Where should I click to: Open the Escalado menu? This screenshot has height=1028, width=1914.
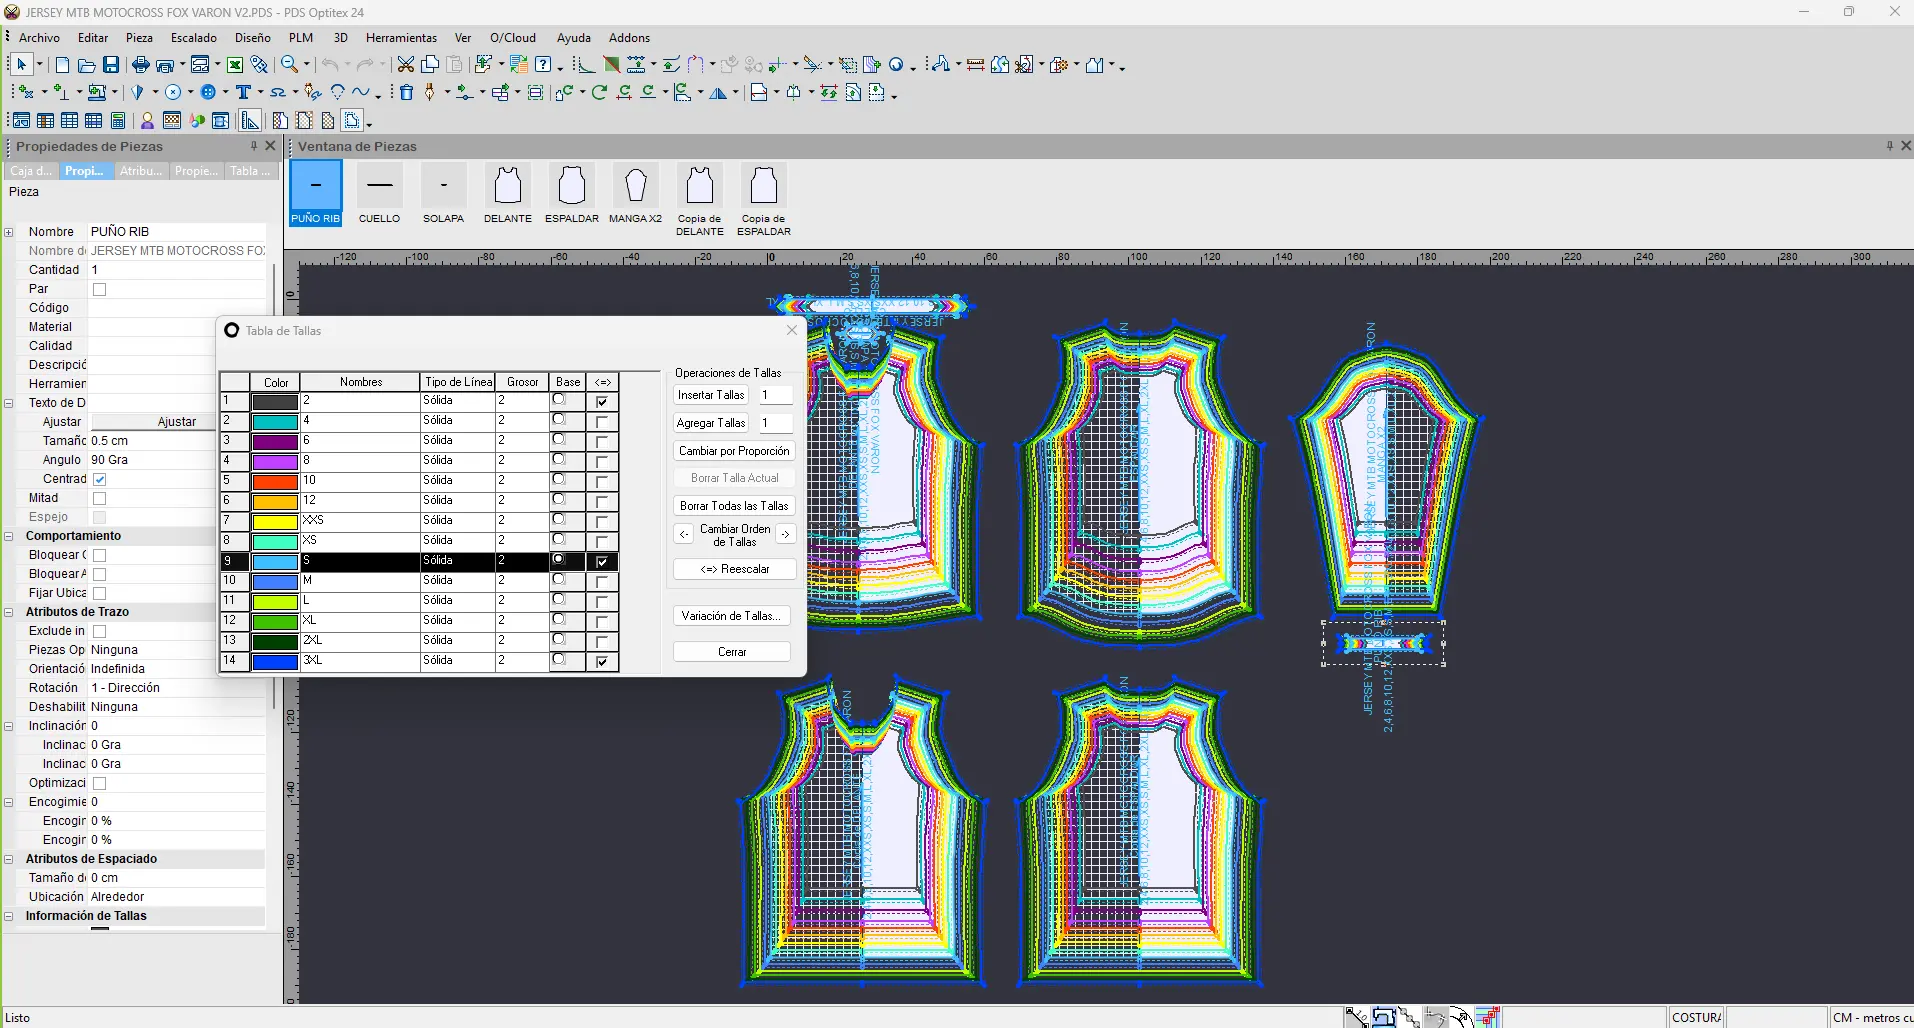pos(193,38)
